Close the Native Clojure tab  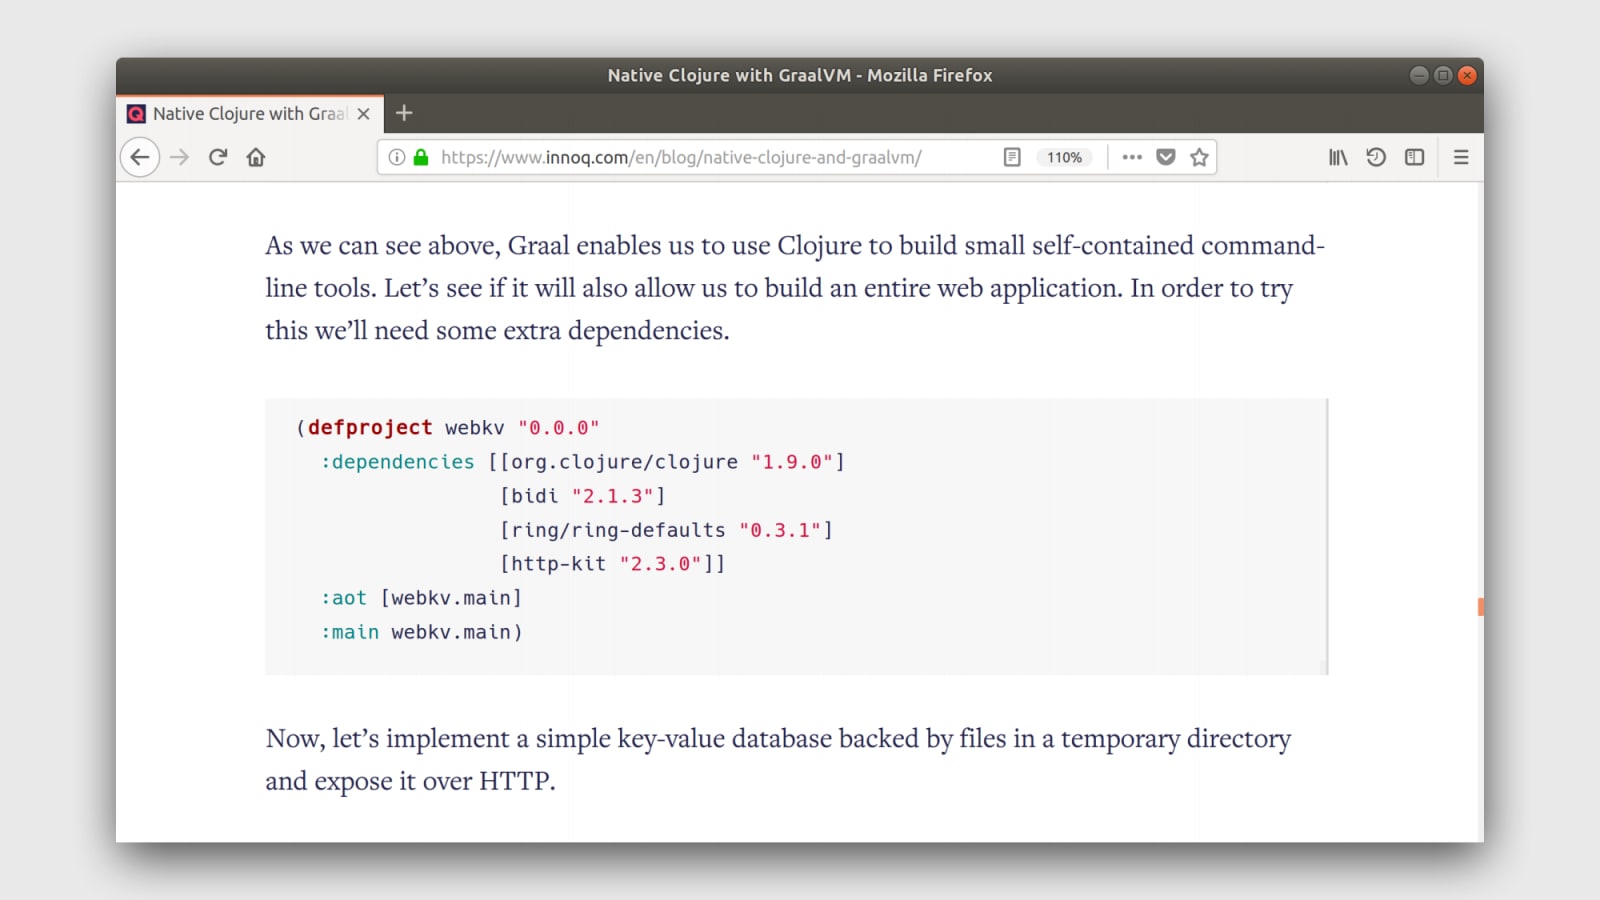364,114
